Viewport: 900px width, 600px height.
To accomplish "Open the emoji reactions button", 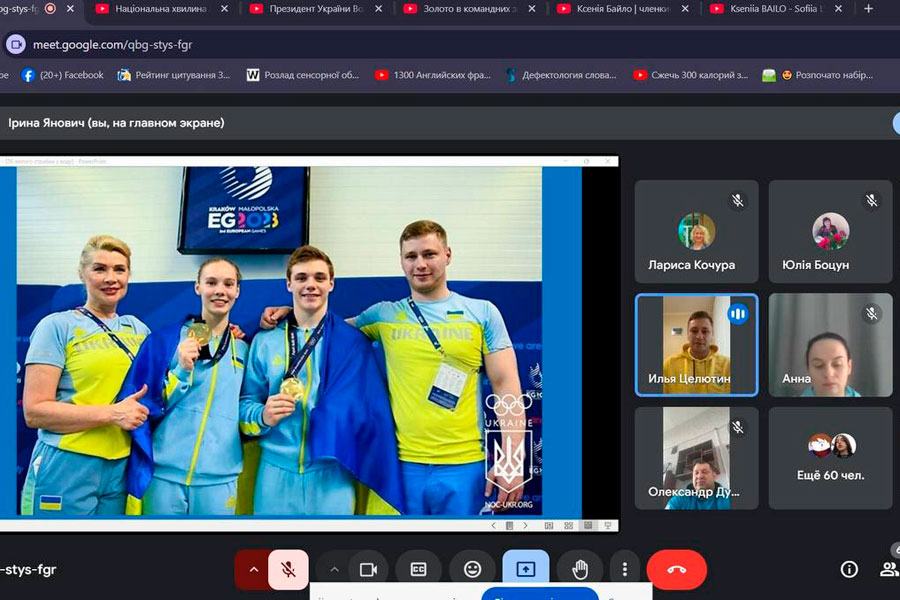I will [x=472, y=569].
